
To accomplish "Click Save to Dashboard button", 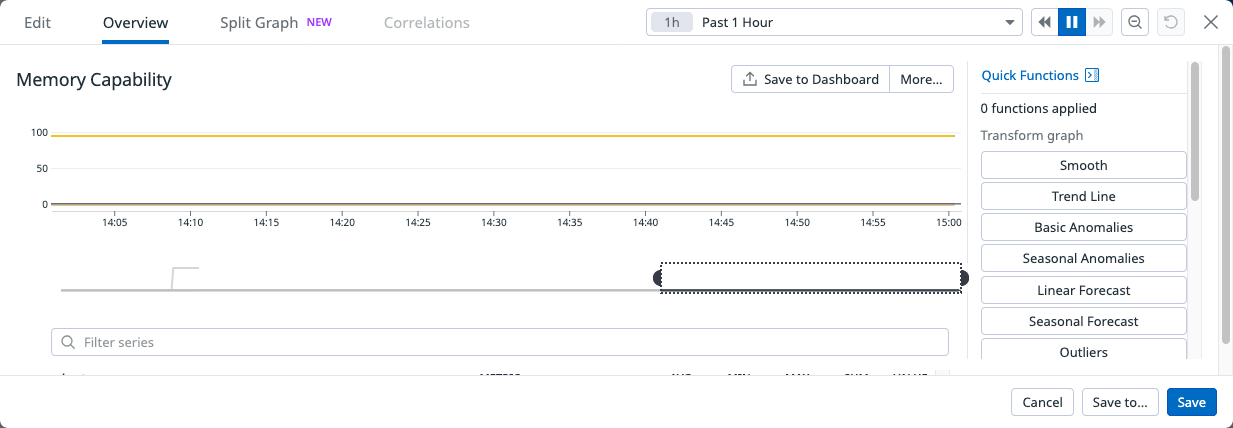I will pos(810,79).
